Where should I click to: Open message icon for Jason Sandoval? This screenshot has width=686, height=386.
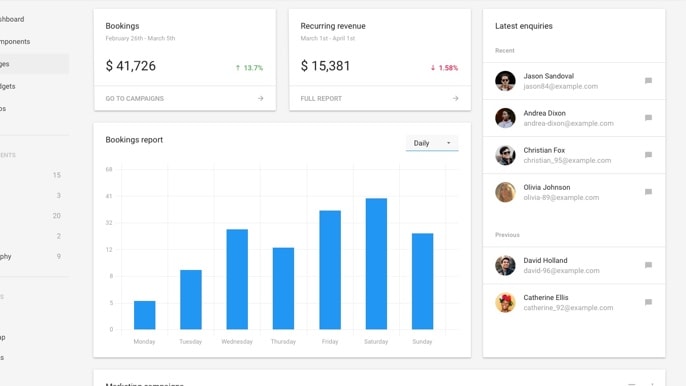click(x=648, y=81)
